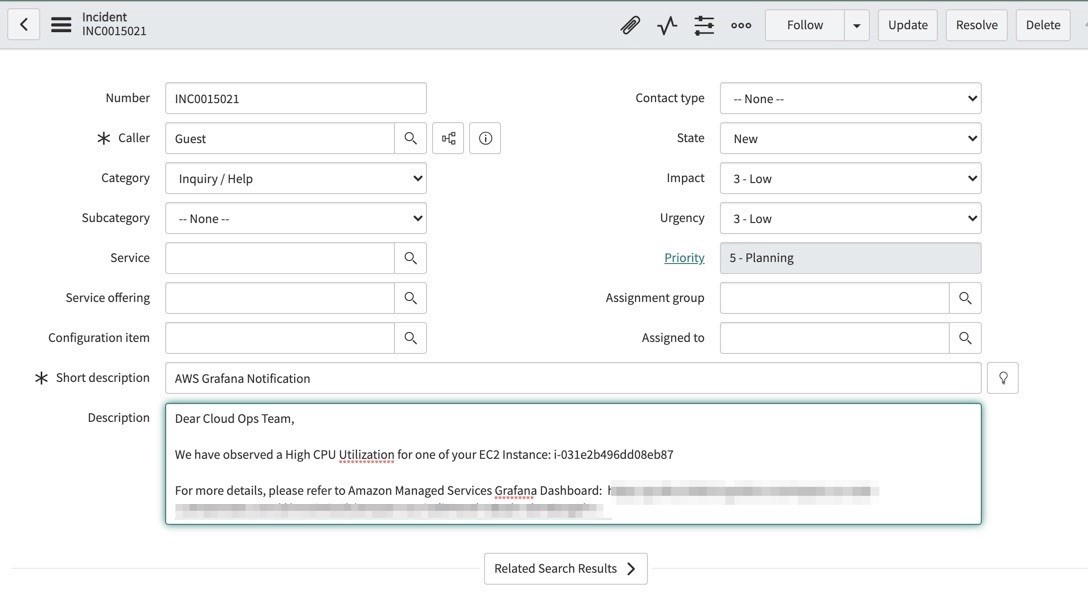Open the Category dropdown showing Inquiry / Help
Viewport: 1088px width, 595px height.
coord(296,178)
